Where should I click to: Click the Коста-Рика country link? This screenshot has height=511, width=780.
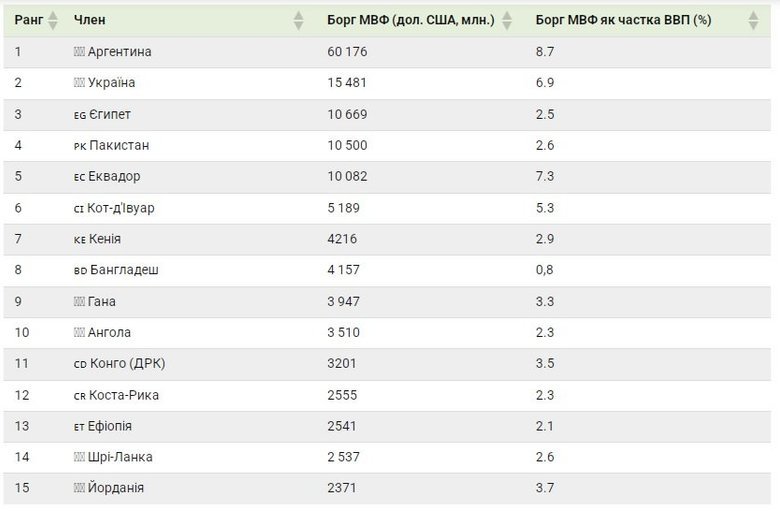pos(124,395)
